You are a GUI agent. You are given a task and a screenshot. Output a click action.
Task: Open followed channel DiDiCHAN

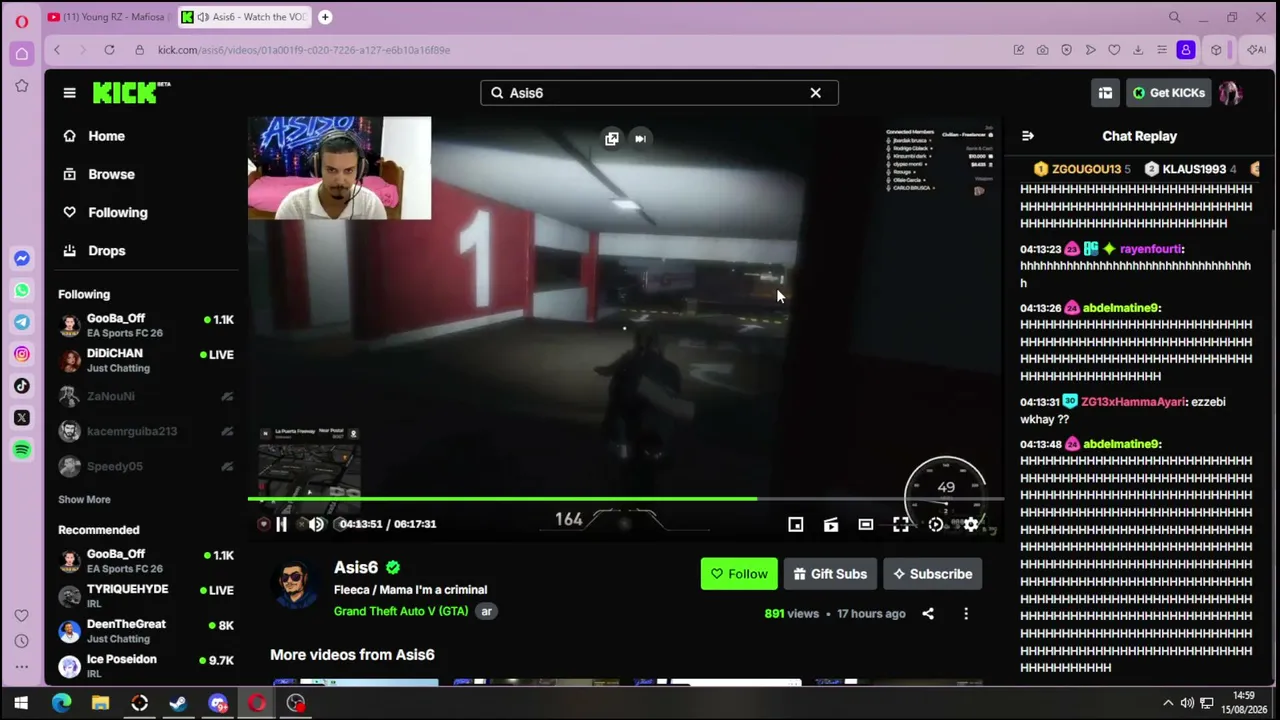tap(146, 360)
